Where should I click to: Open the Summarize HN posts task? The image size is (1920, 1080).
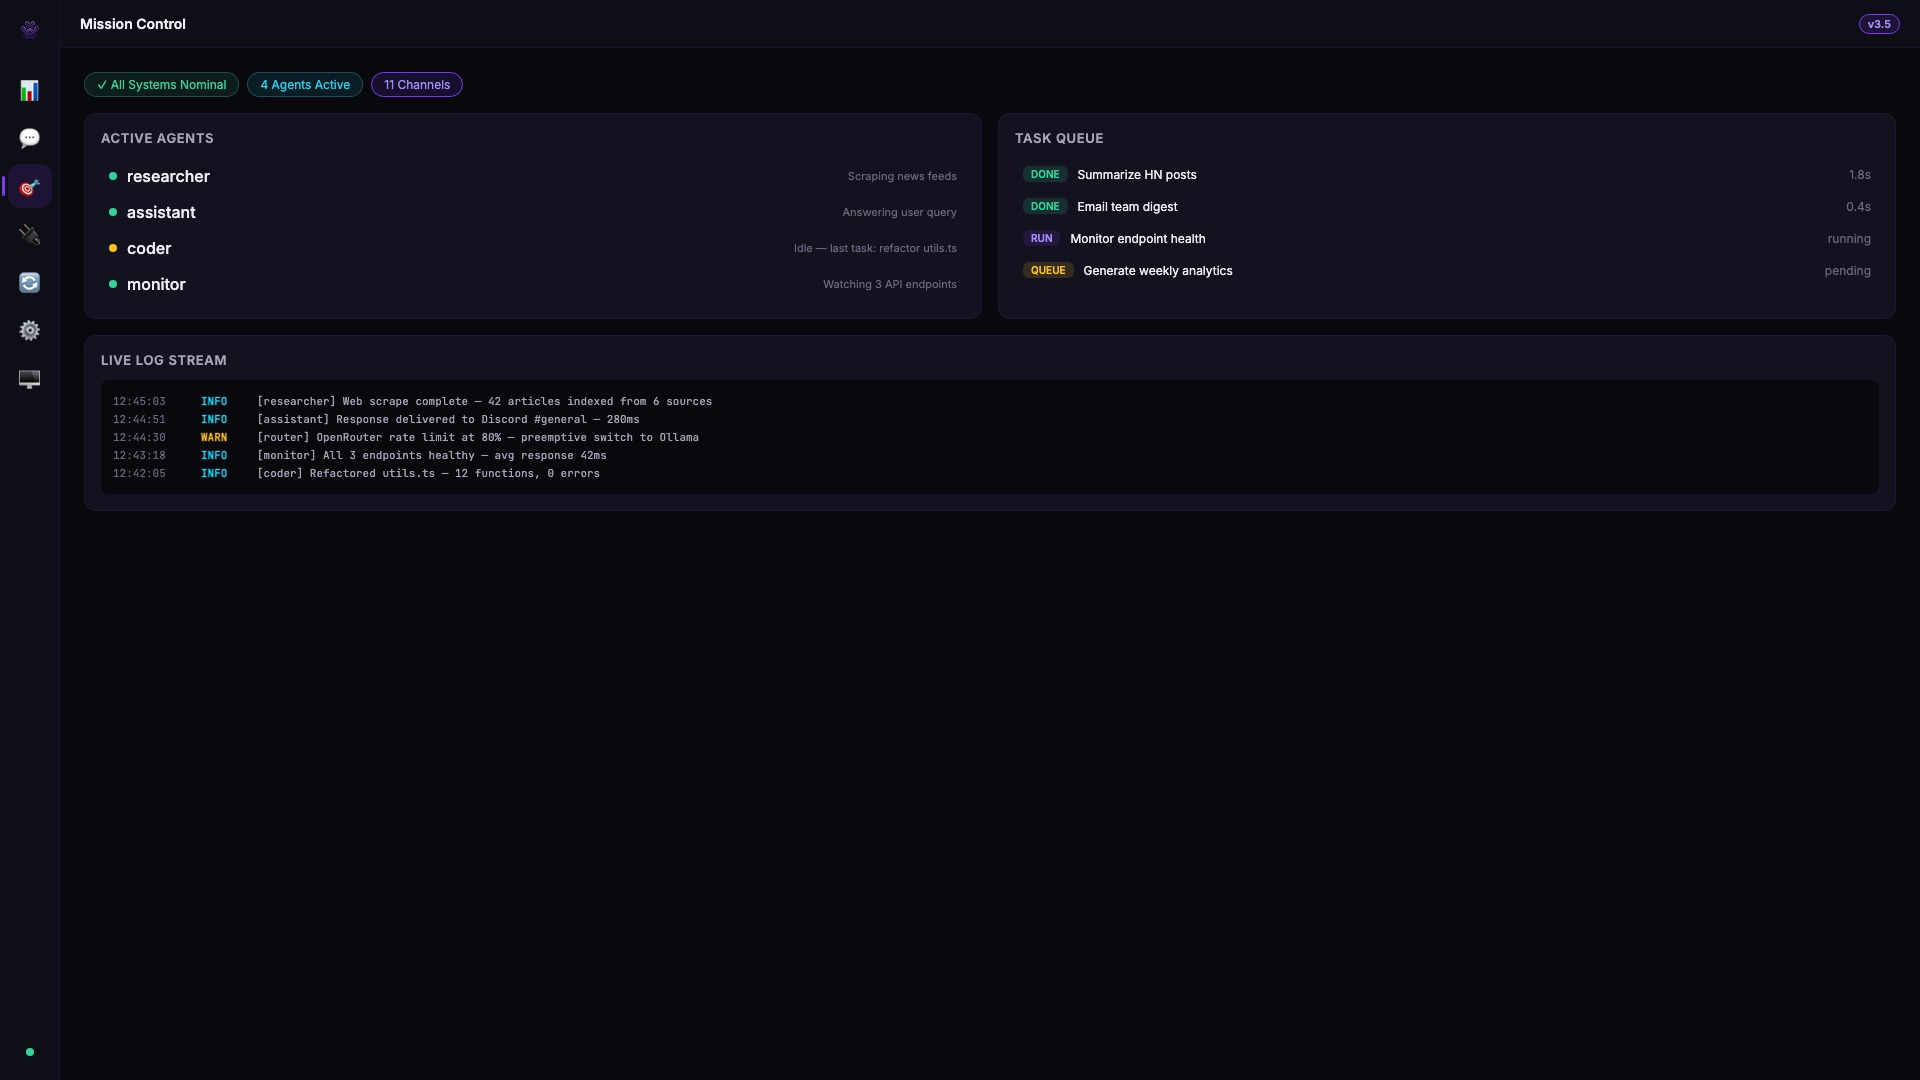[x=1136, y=175]
